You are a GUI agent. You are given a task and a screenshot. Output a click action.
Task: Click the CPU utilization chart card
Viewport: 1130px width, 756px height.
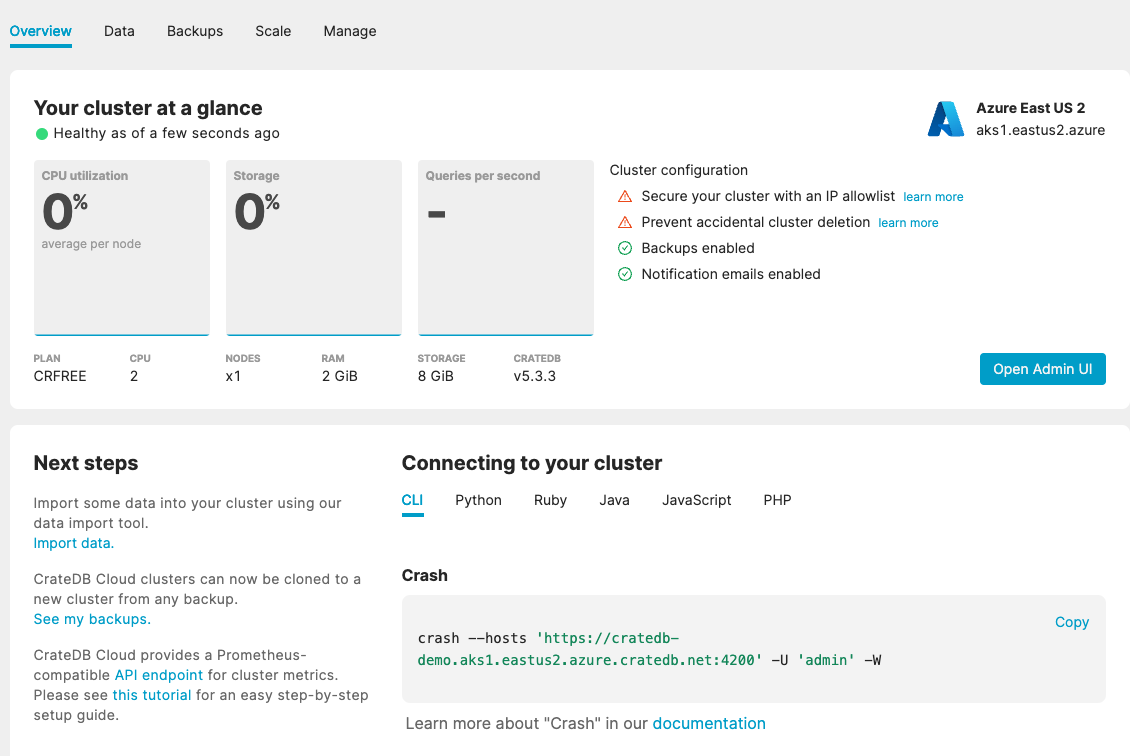pos(122,248)
